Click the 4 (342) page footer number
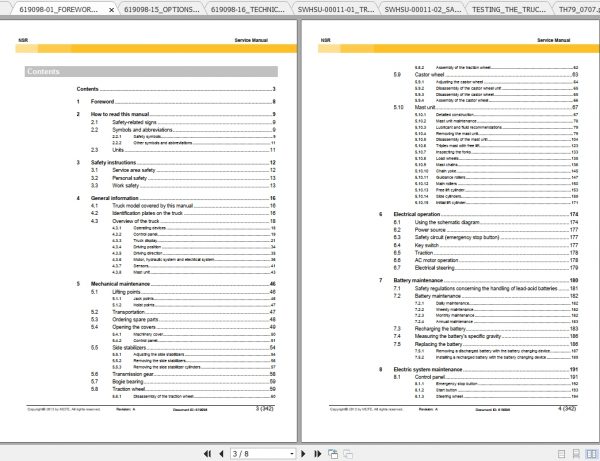 coord(567,409)
